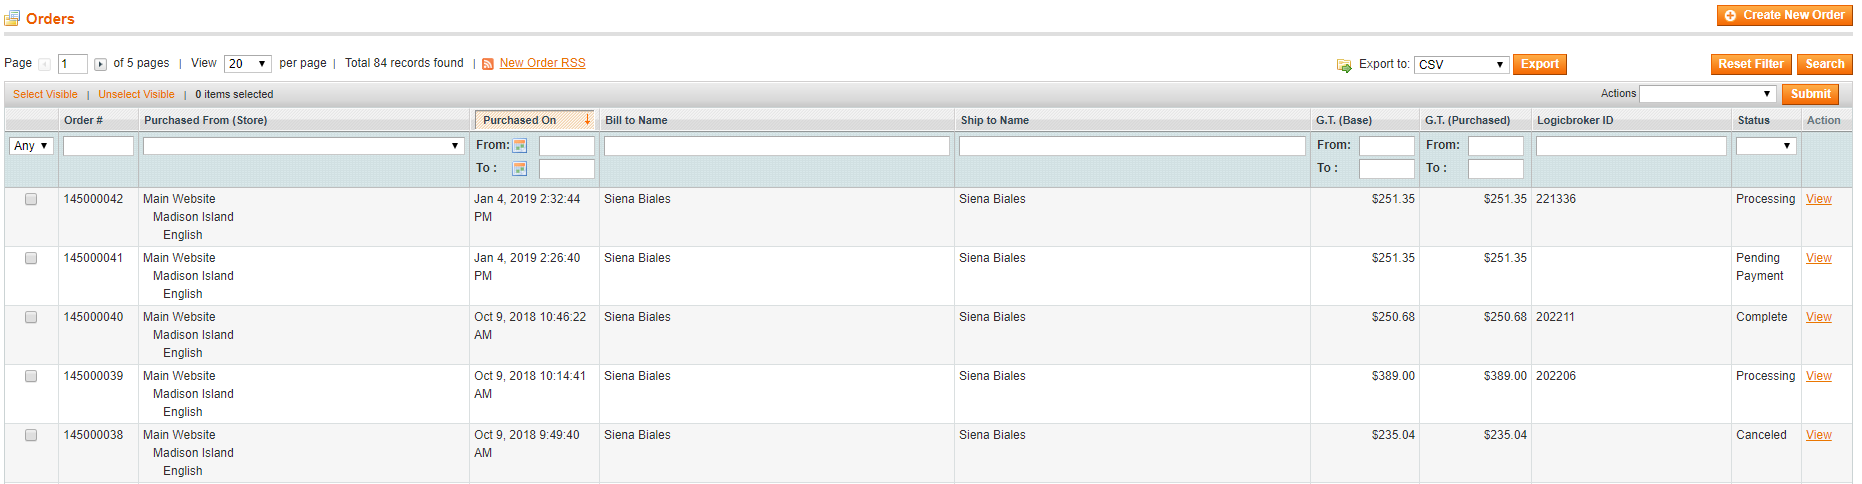
Task: Toggle the Purchased On sort arrow
Action: coord(587,120)
